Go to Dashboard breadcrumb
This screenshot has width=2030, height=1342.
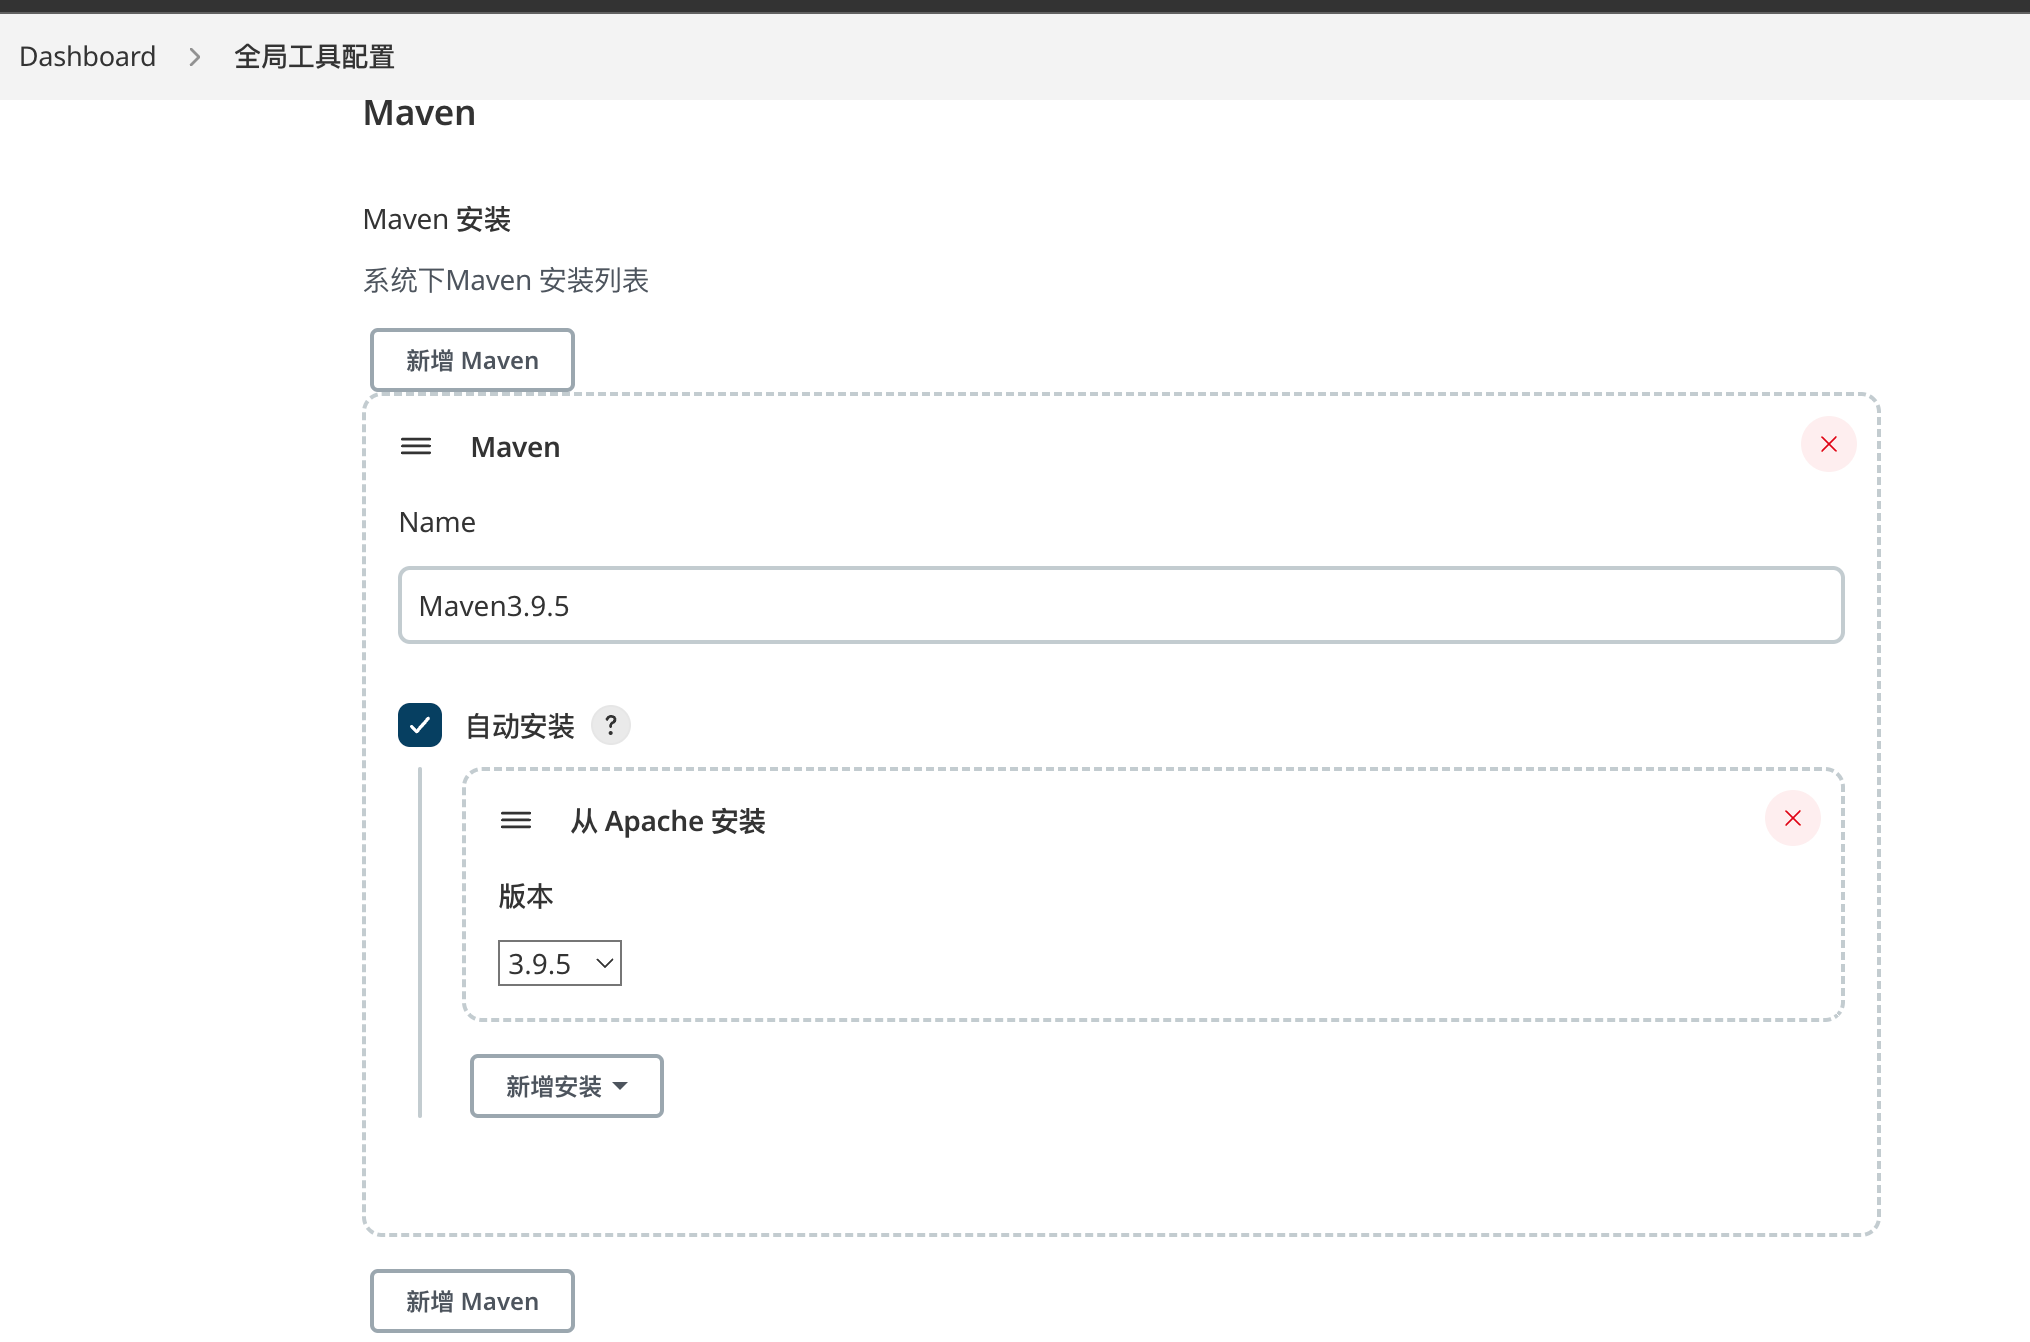(x=88, y=57)
